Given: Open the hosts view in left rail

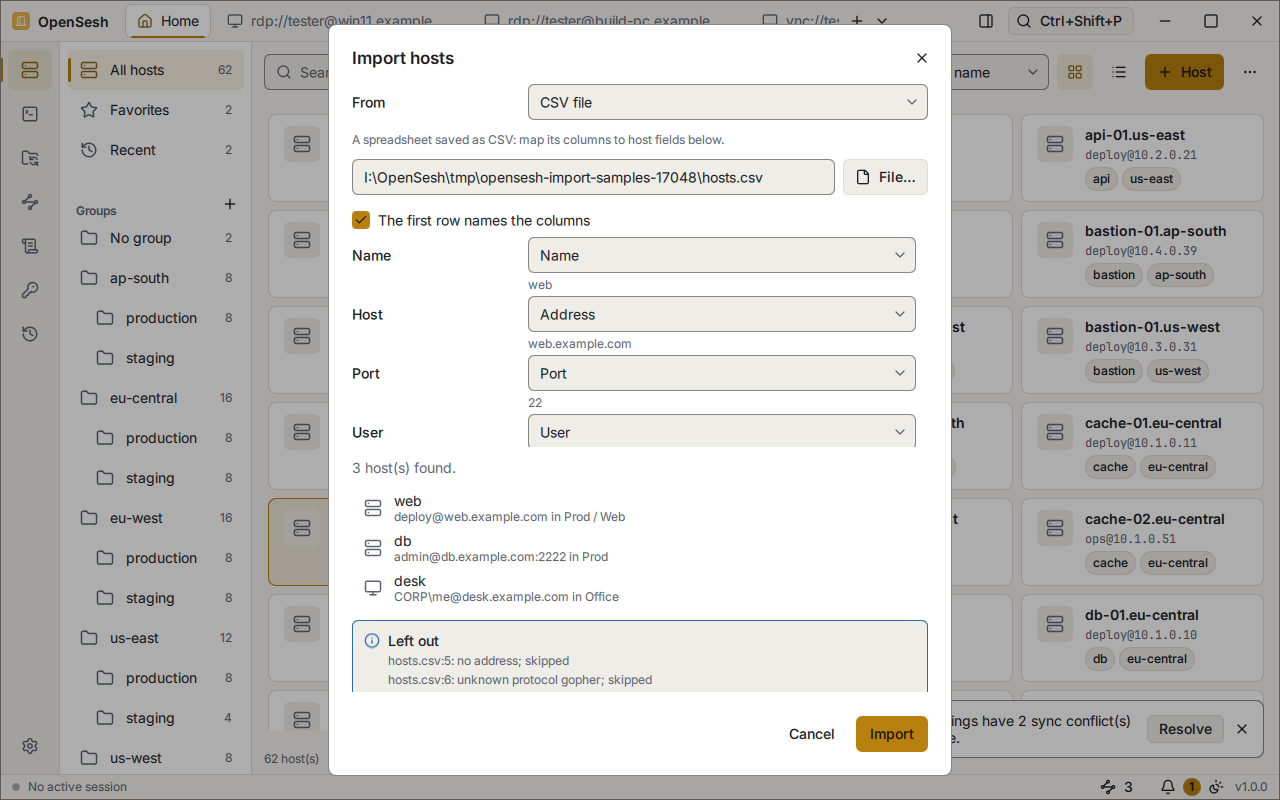Looking at the screenshot, I should (29, 70).
